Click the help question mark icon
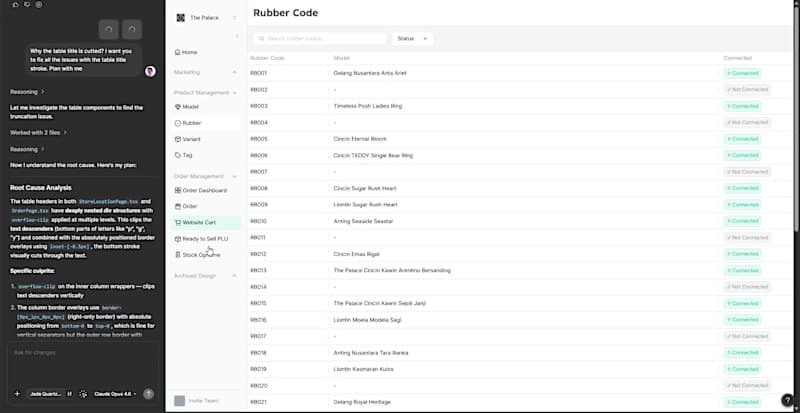Viewport: 800px width, 413px height. click(x=787, y=400)
